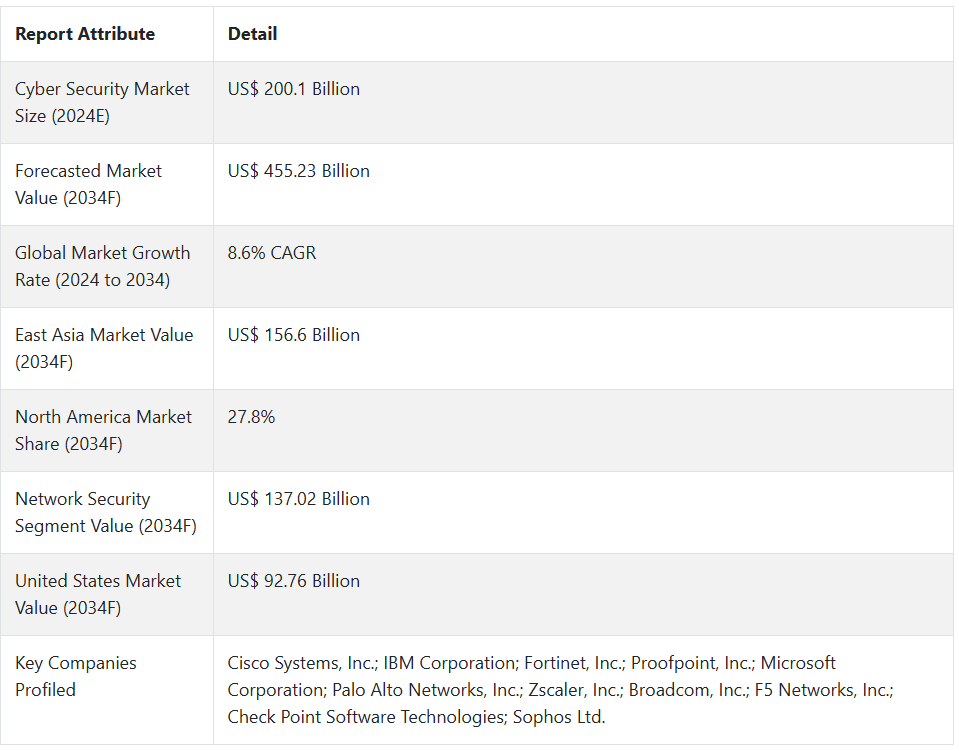Screen dimensions: 959x751
Task: Select the North America Market Share cell
Action: tap(103, 430)
